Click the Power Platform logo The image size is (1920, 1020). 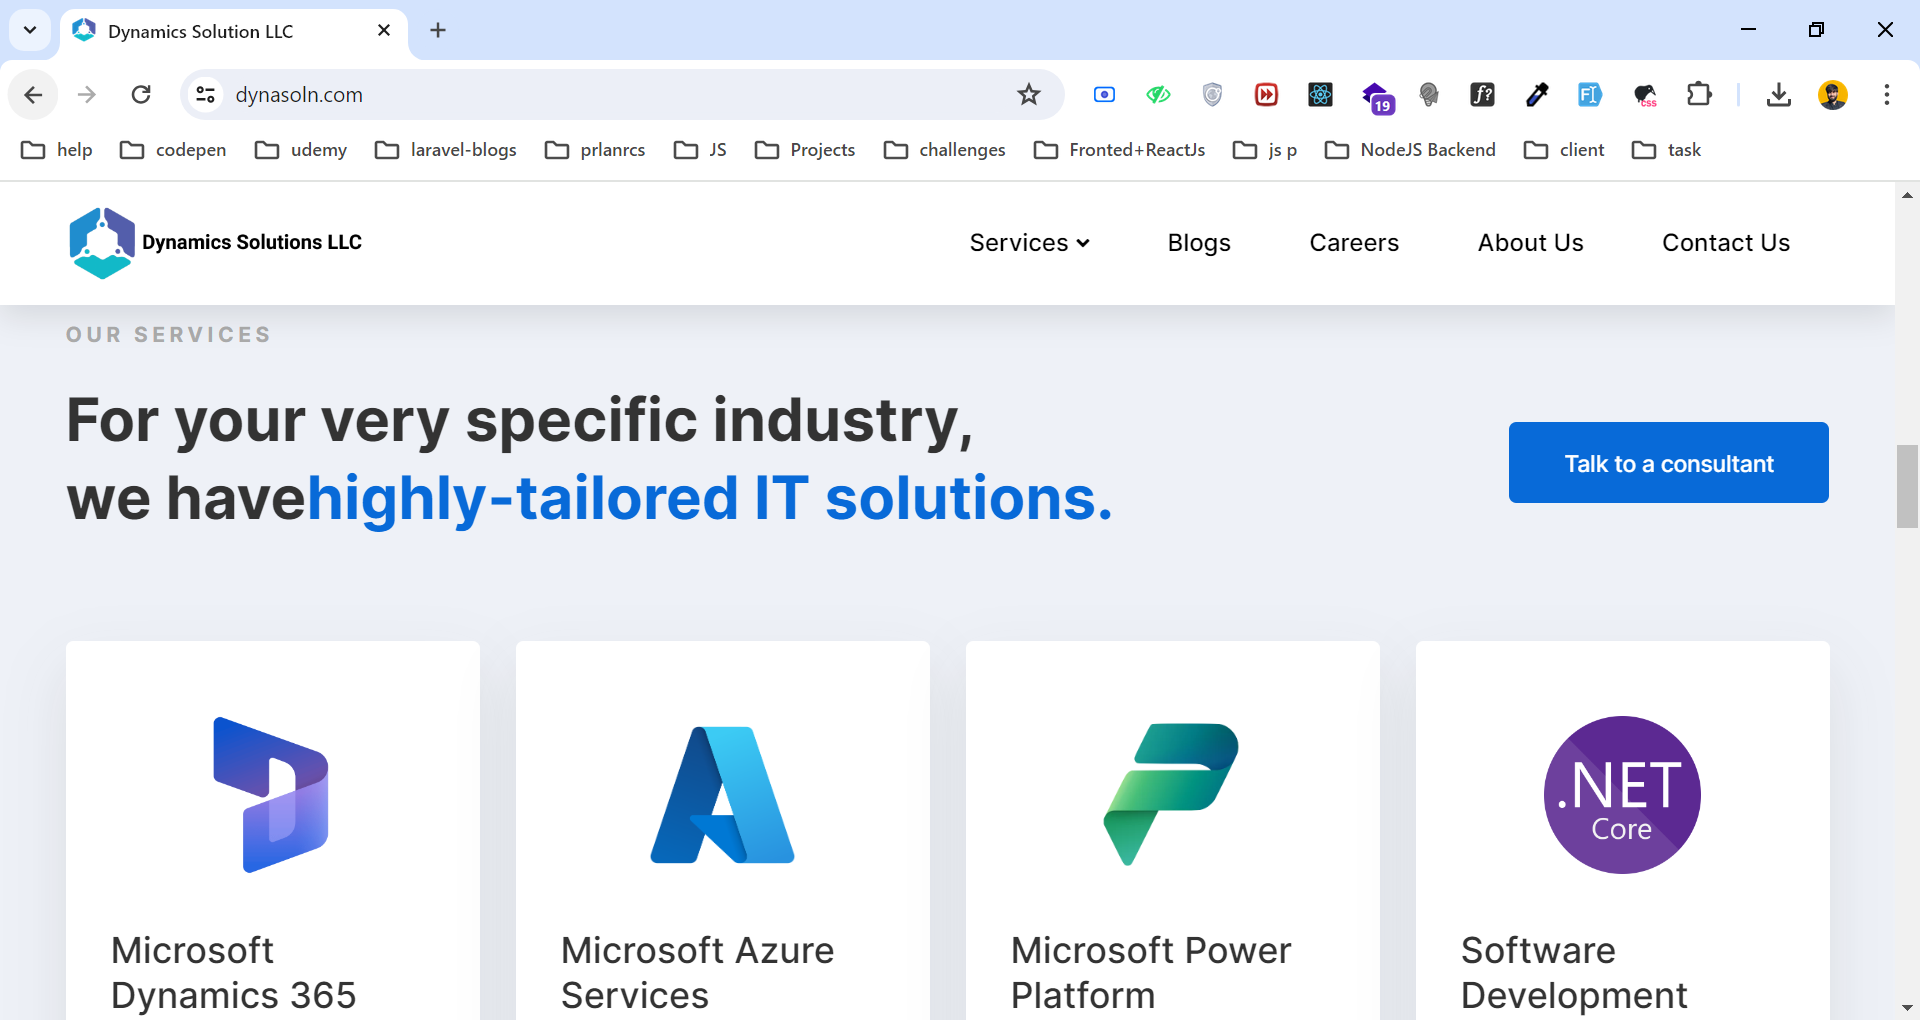(1171, 795)
